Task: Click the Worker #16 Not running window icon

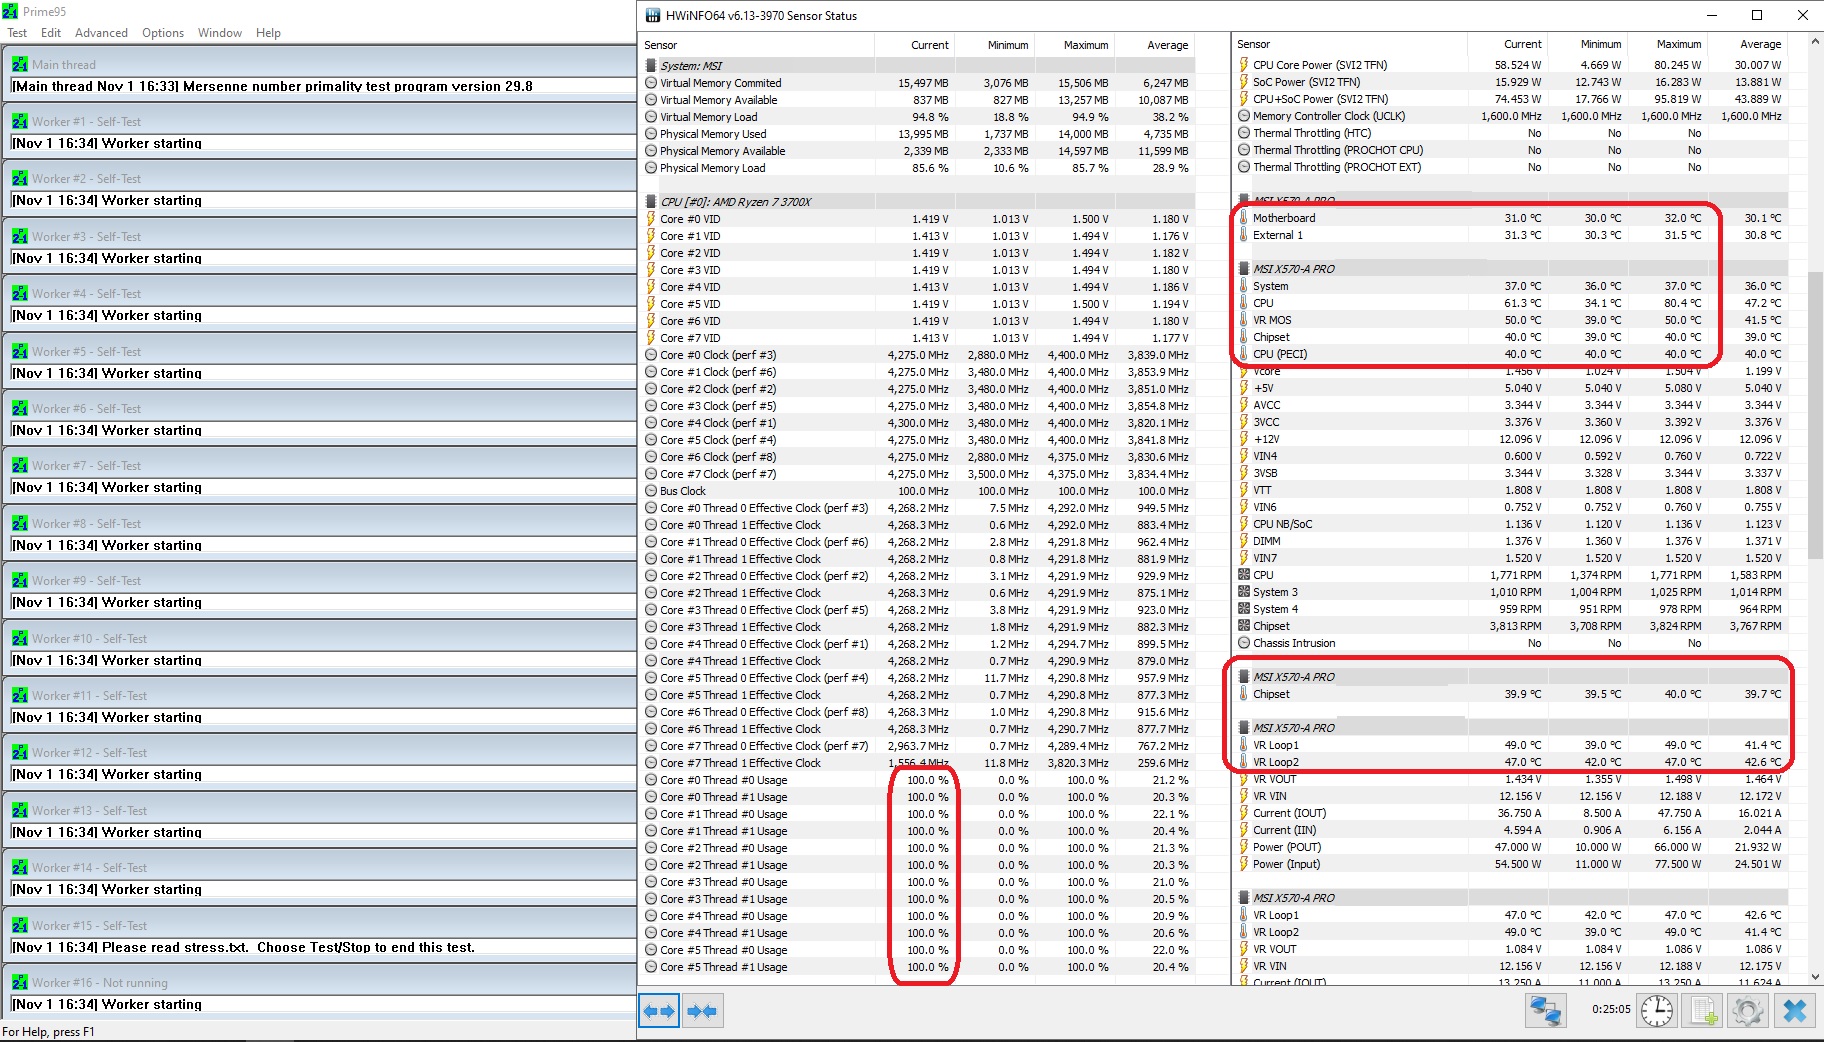Action: tap(20, 982)
